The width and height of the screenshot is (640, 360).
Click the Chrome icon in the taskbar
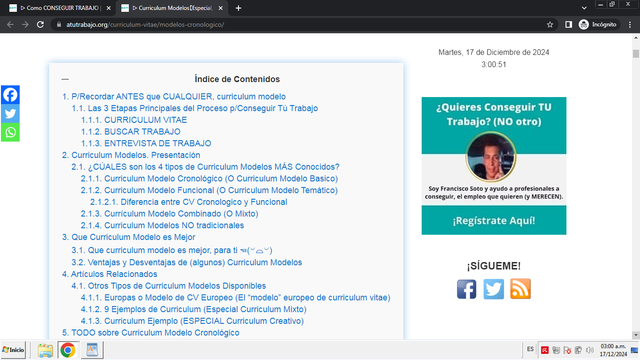point(68,350)
